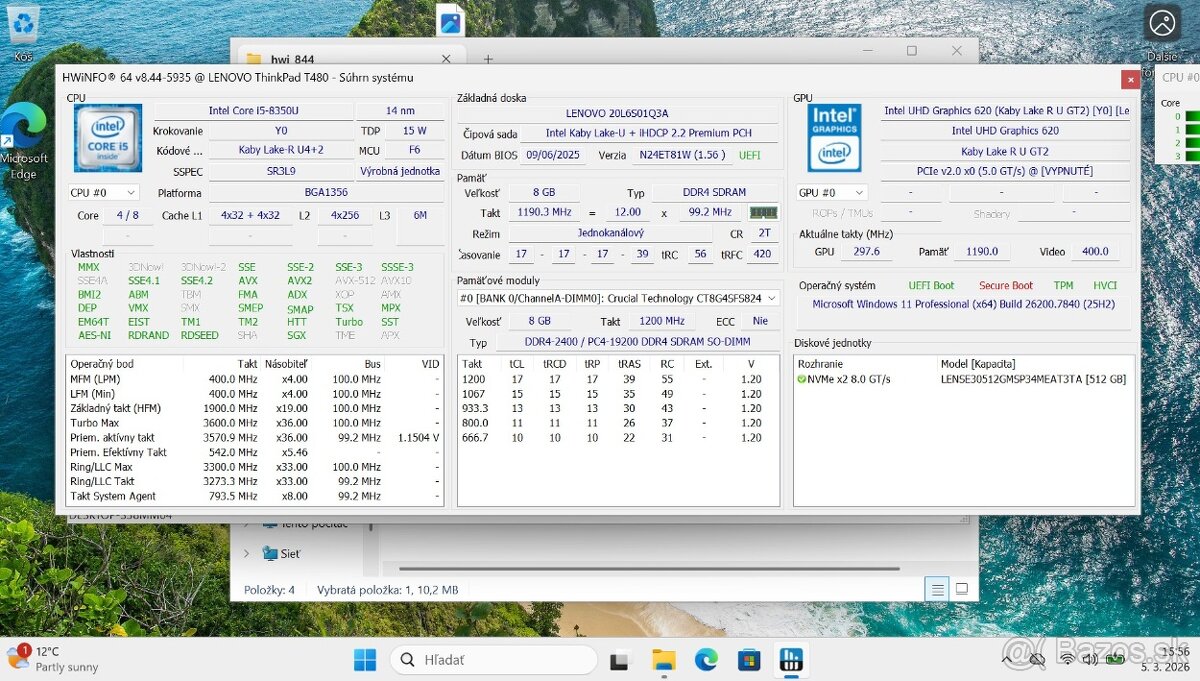
Task: Click the Hľadať search box on taskbar
Action: pyautogui.click(x=495, y=660)
